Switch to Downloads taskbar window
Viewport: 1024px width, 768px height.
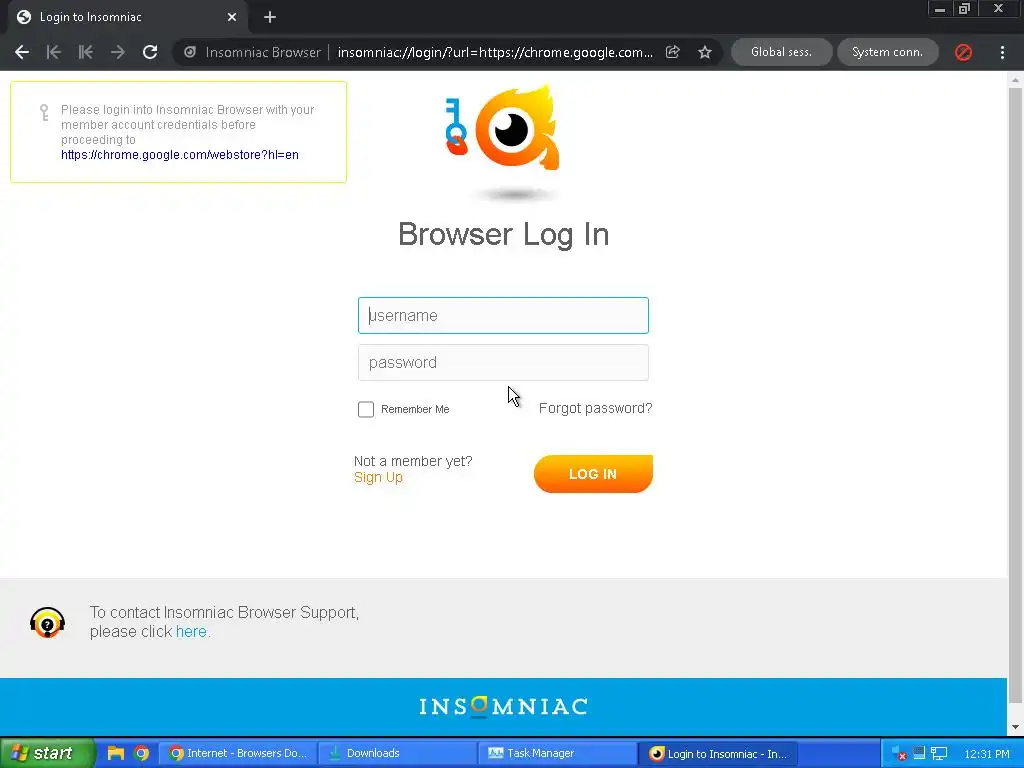tap(398, 754)
